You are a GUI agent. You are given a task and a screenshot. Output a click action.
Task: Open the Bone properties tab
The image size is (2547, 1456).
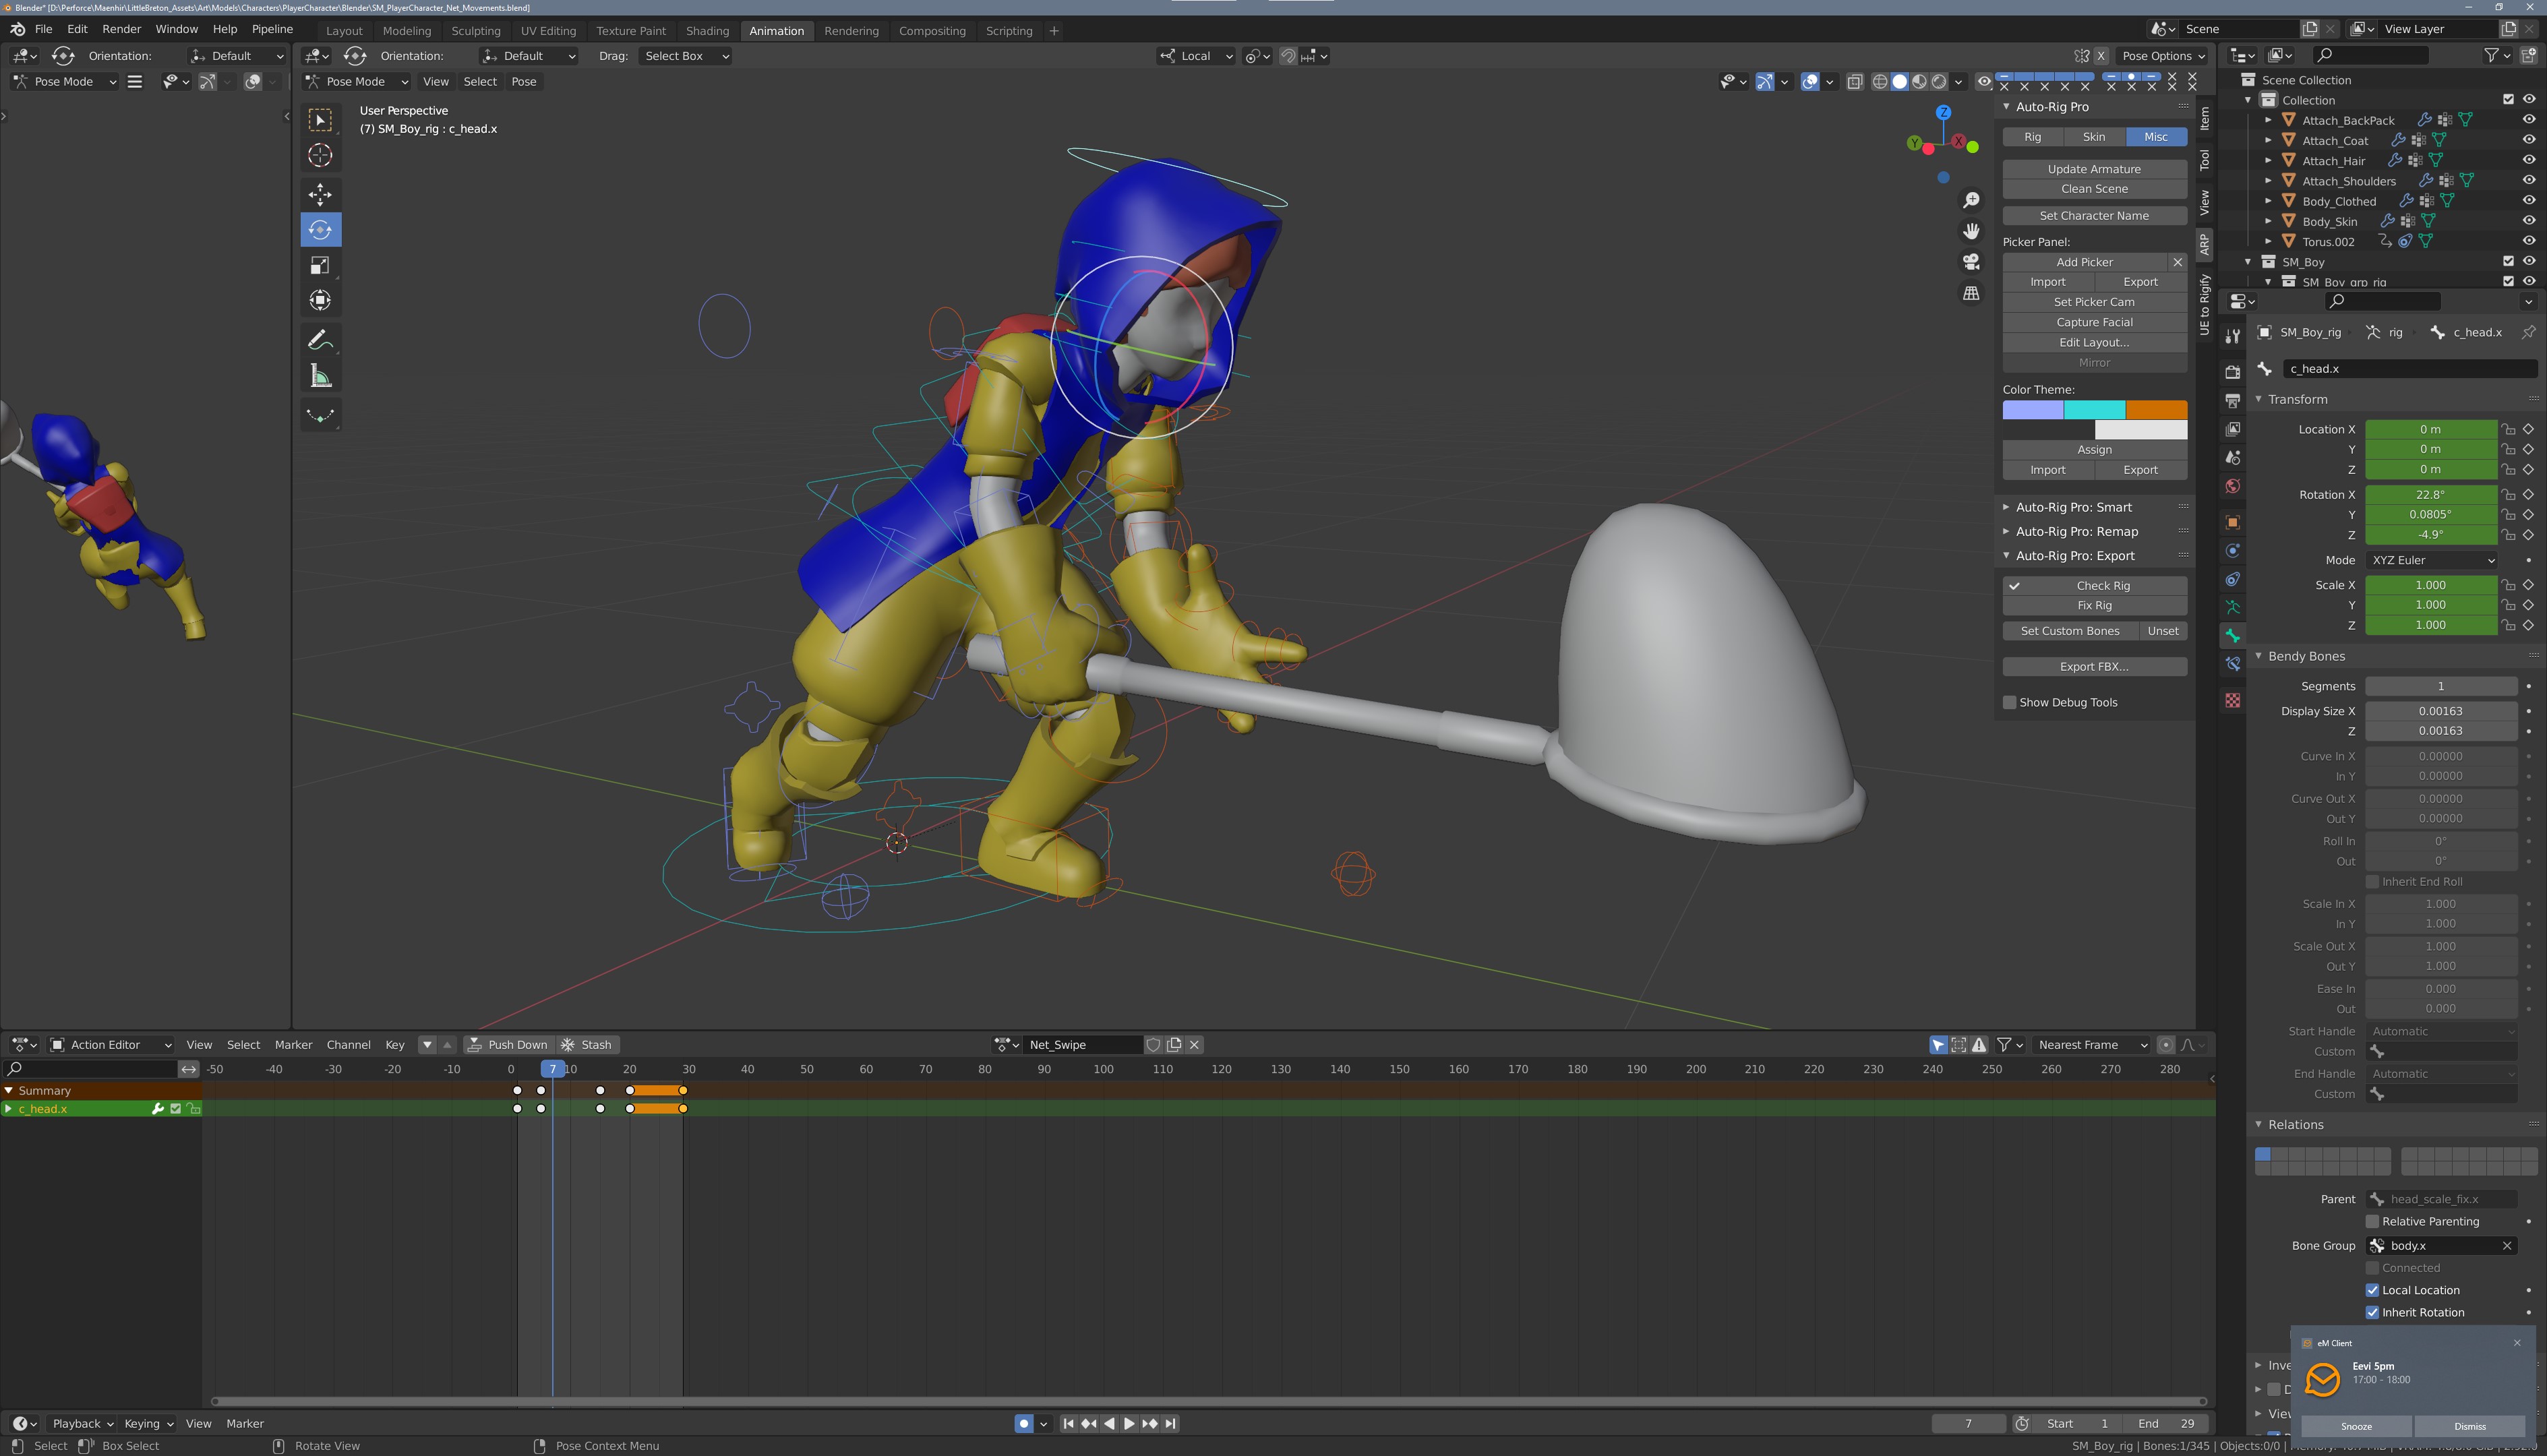(x=2232, y=635)
